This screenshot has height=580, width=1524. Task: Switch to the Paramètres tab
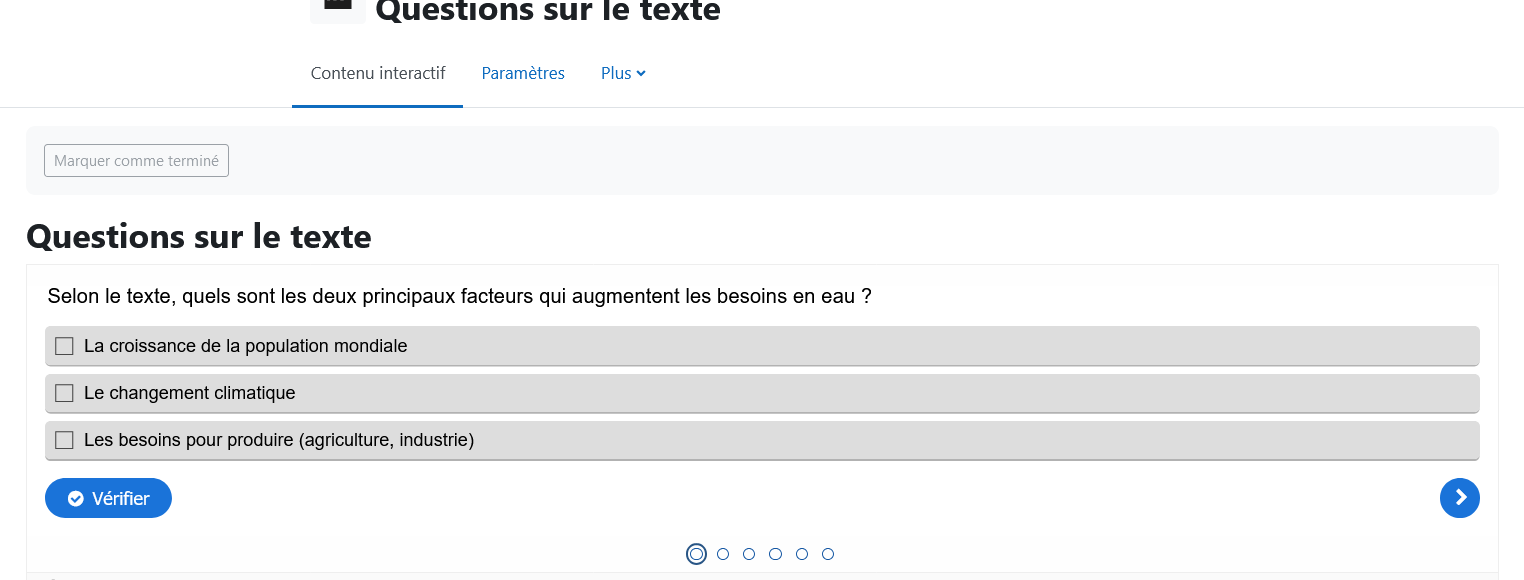[523, 73]
